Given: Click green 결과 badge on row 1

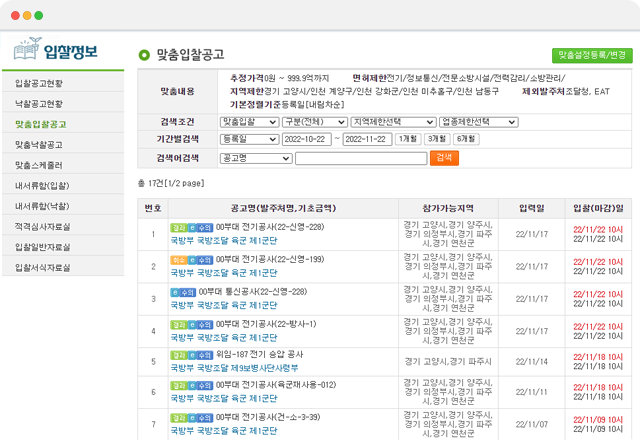Looking at the screenshot, I should coord(179,227).
